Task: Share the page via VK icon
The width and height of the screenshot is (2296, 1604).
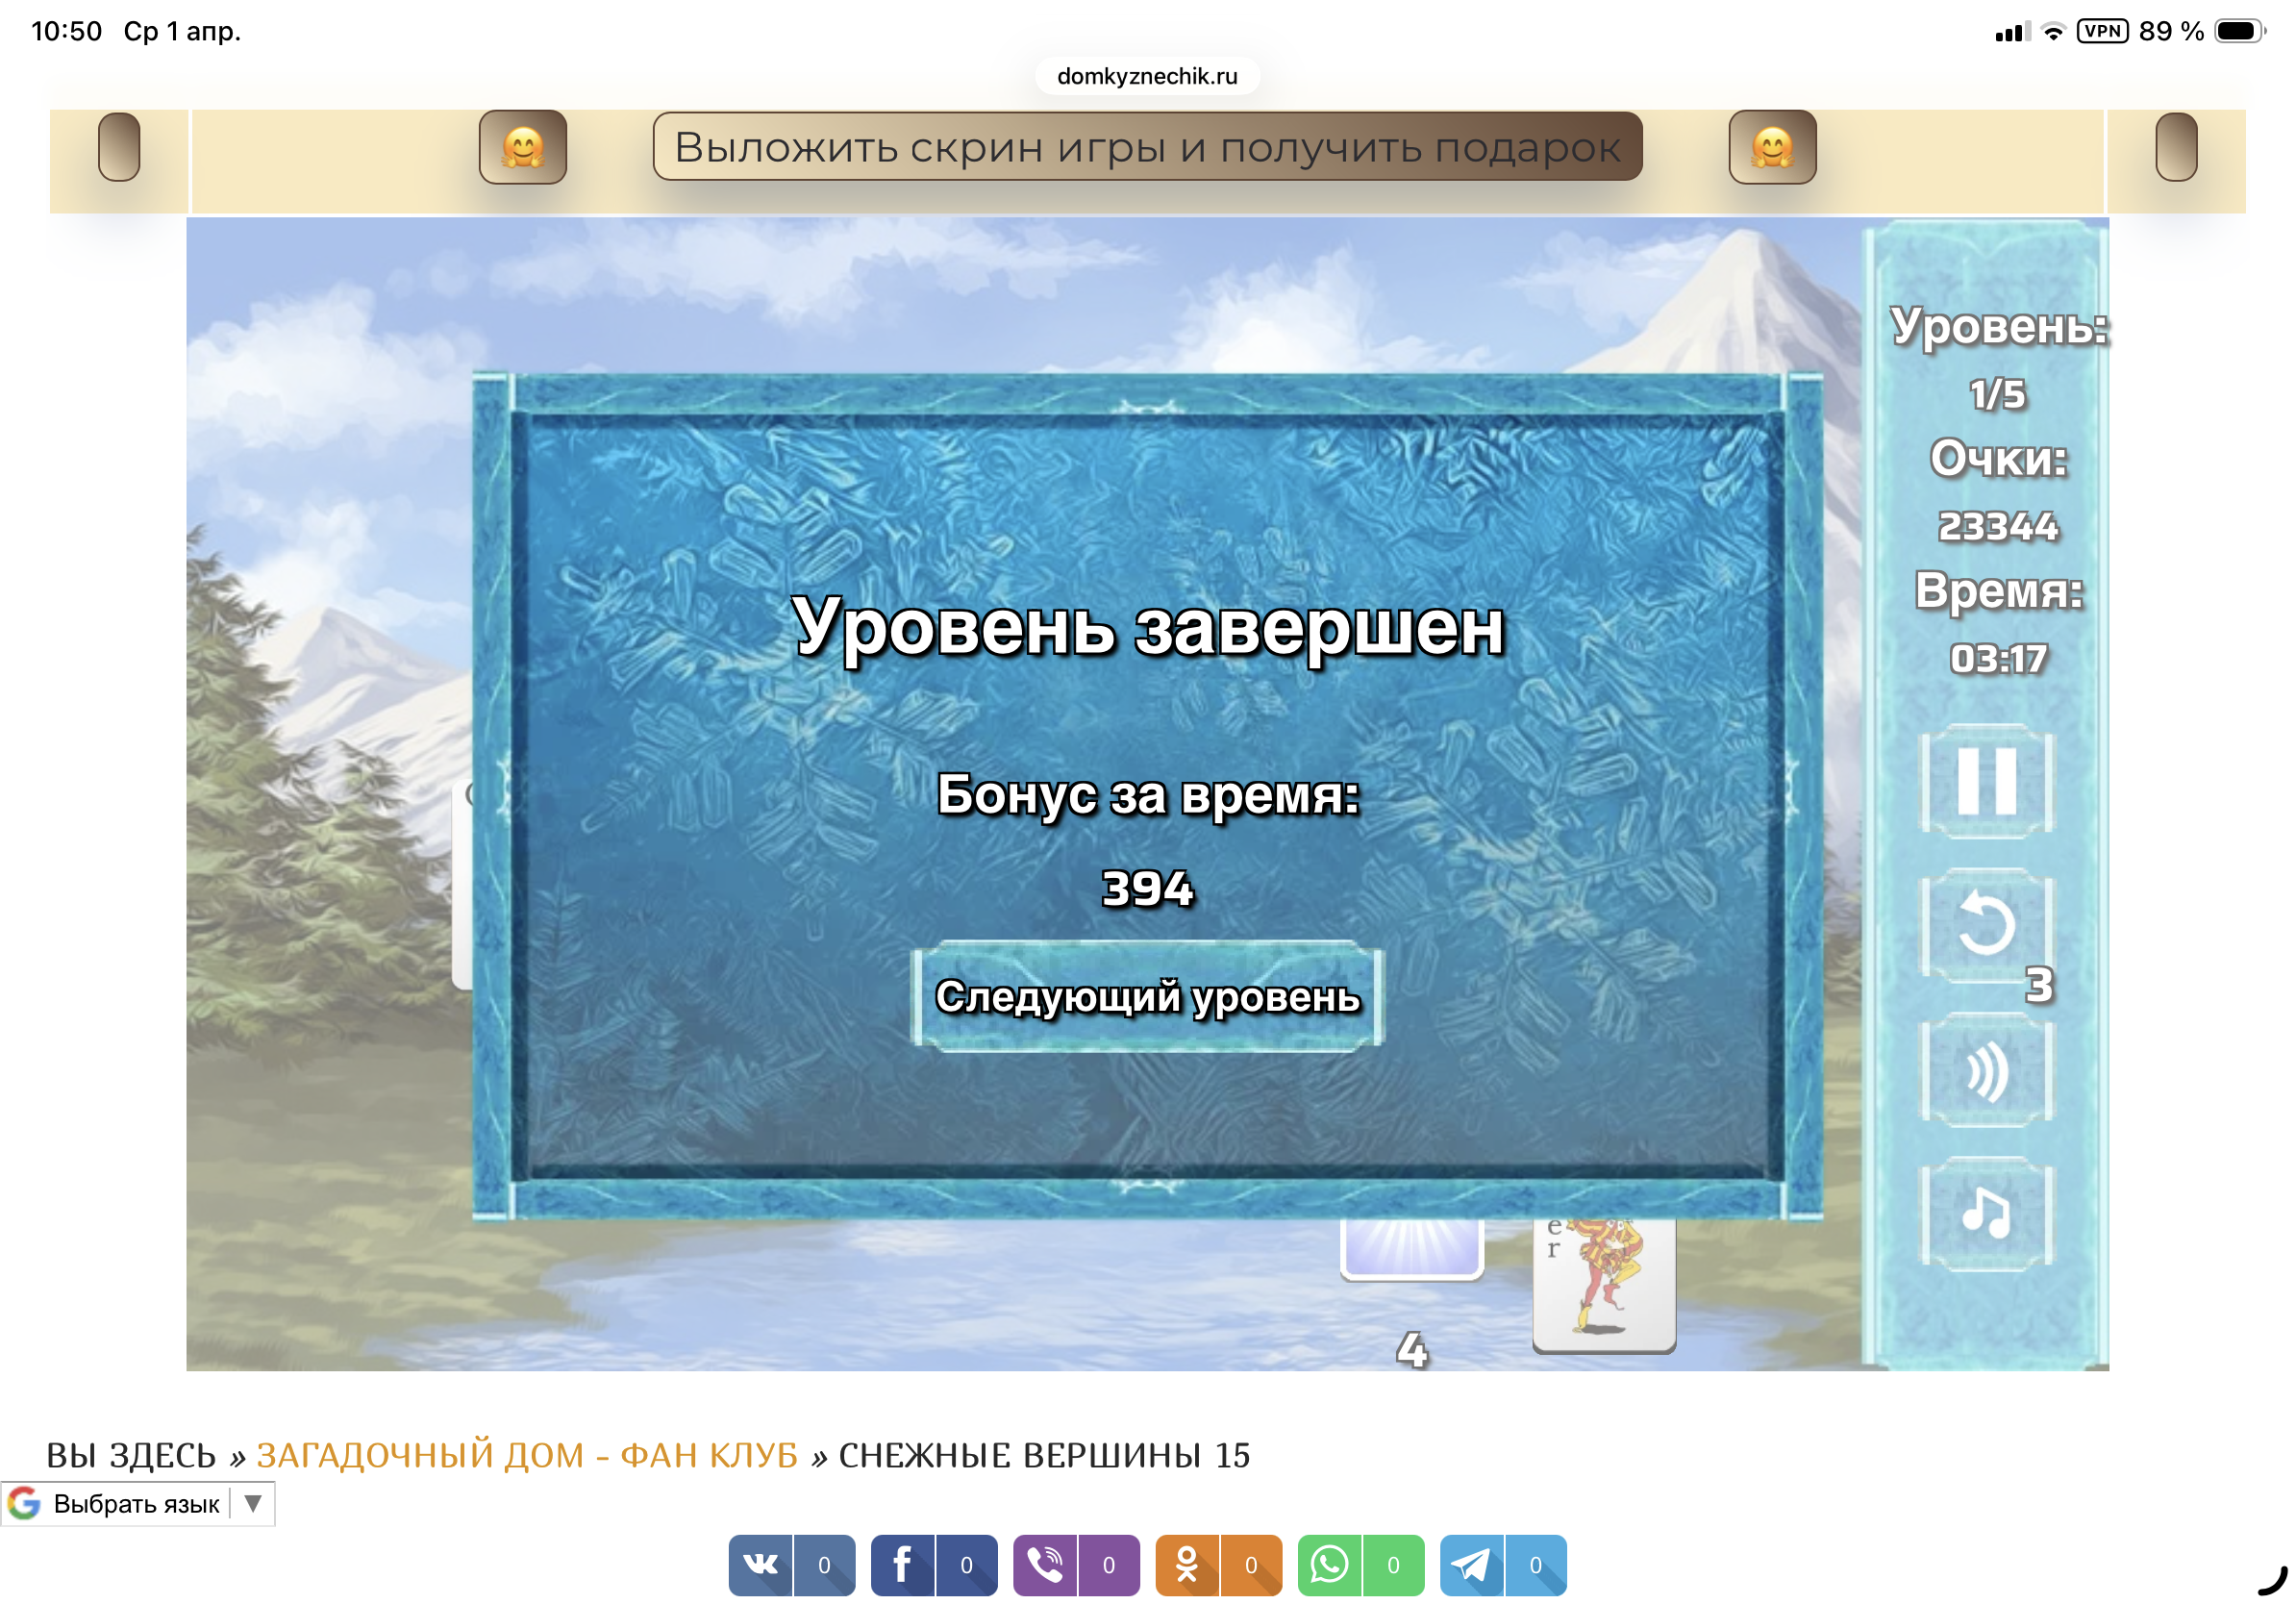Action: [x=761, y=1565]
